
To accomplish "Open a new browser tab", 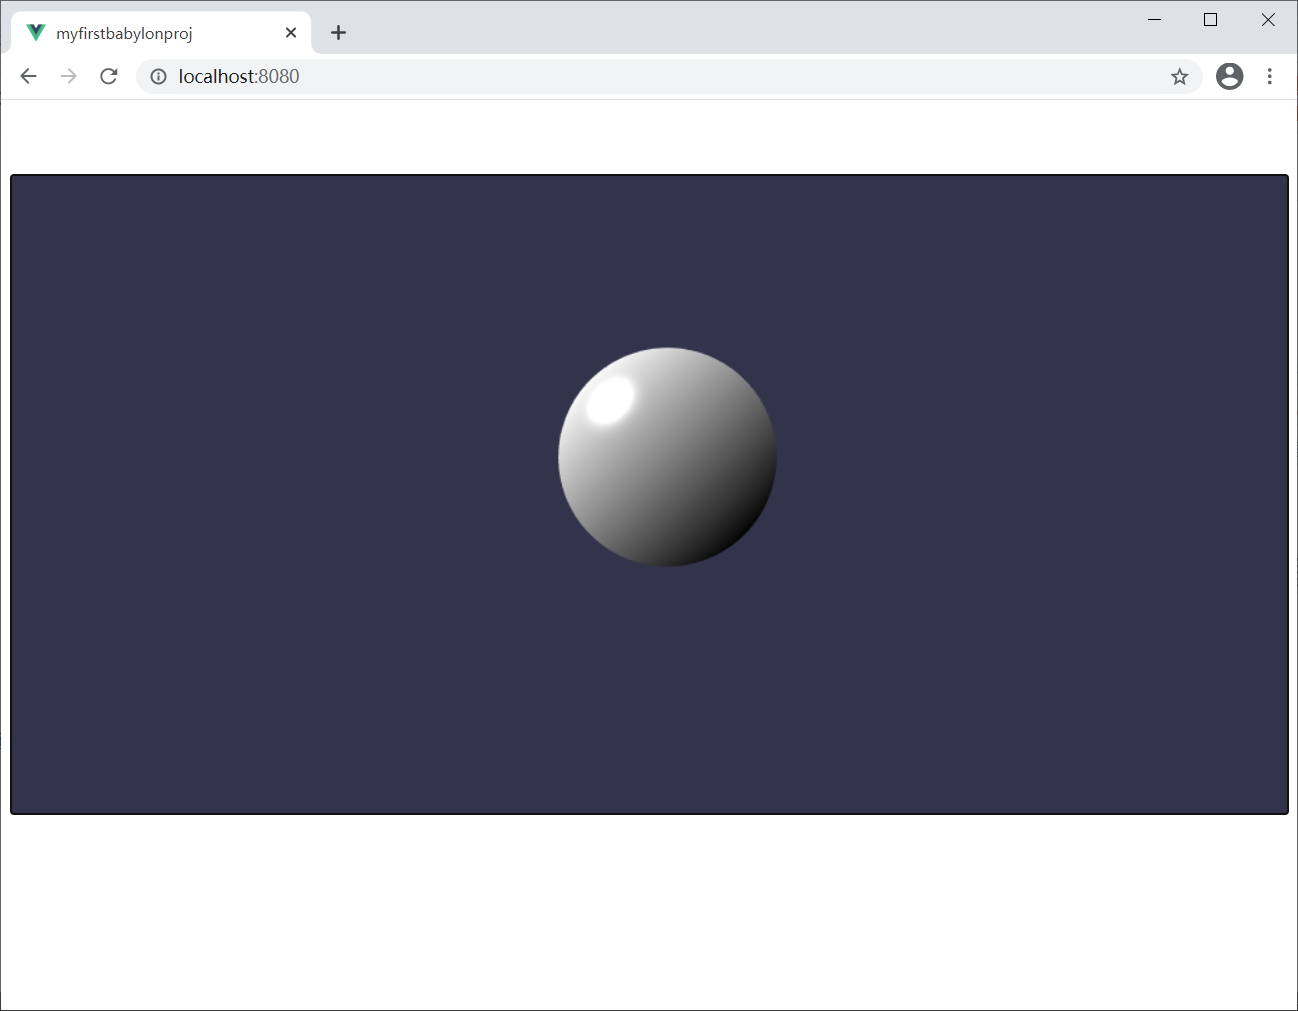I will pyautogui.click(x=338, y=32).
